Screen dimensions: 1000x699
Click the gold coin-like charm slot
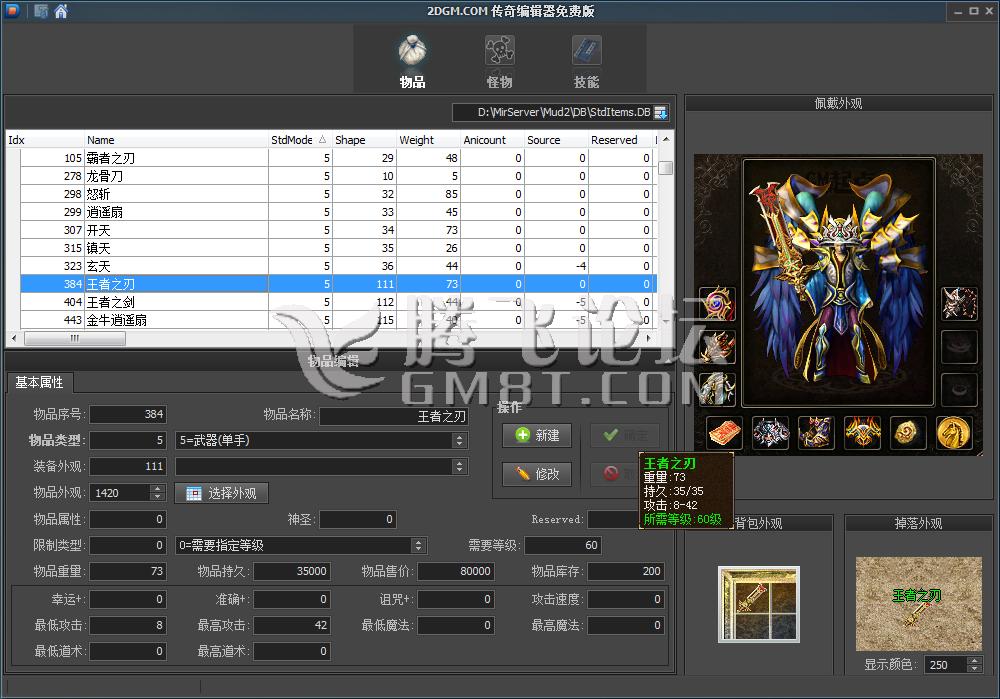tap(908, 432)
